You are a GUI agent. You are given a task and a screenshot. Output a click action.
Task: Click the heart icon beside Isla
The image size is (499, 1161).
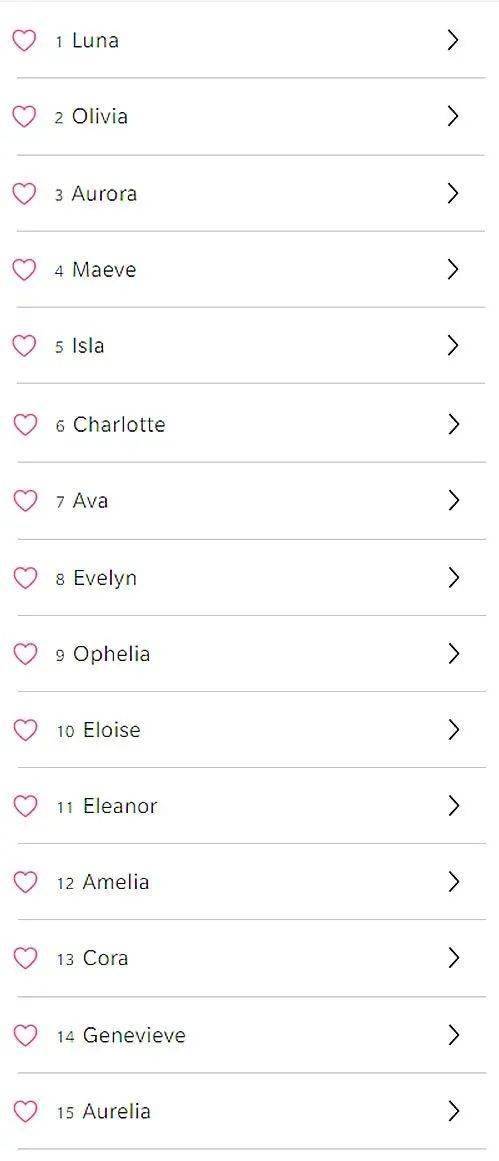(x=24, y=346)
